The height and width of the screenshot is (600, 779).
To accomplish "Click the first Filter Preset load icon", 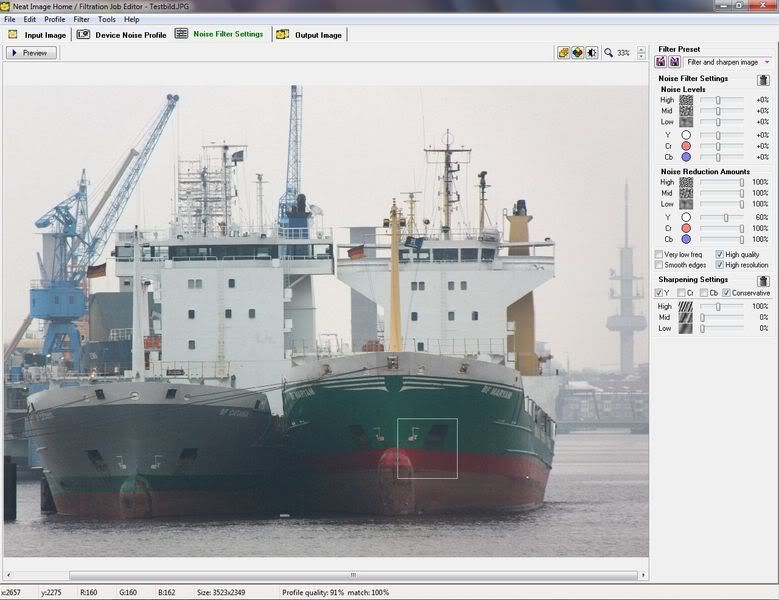I will [x=661, y=62].
